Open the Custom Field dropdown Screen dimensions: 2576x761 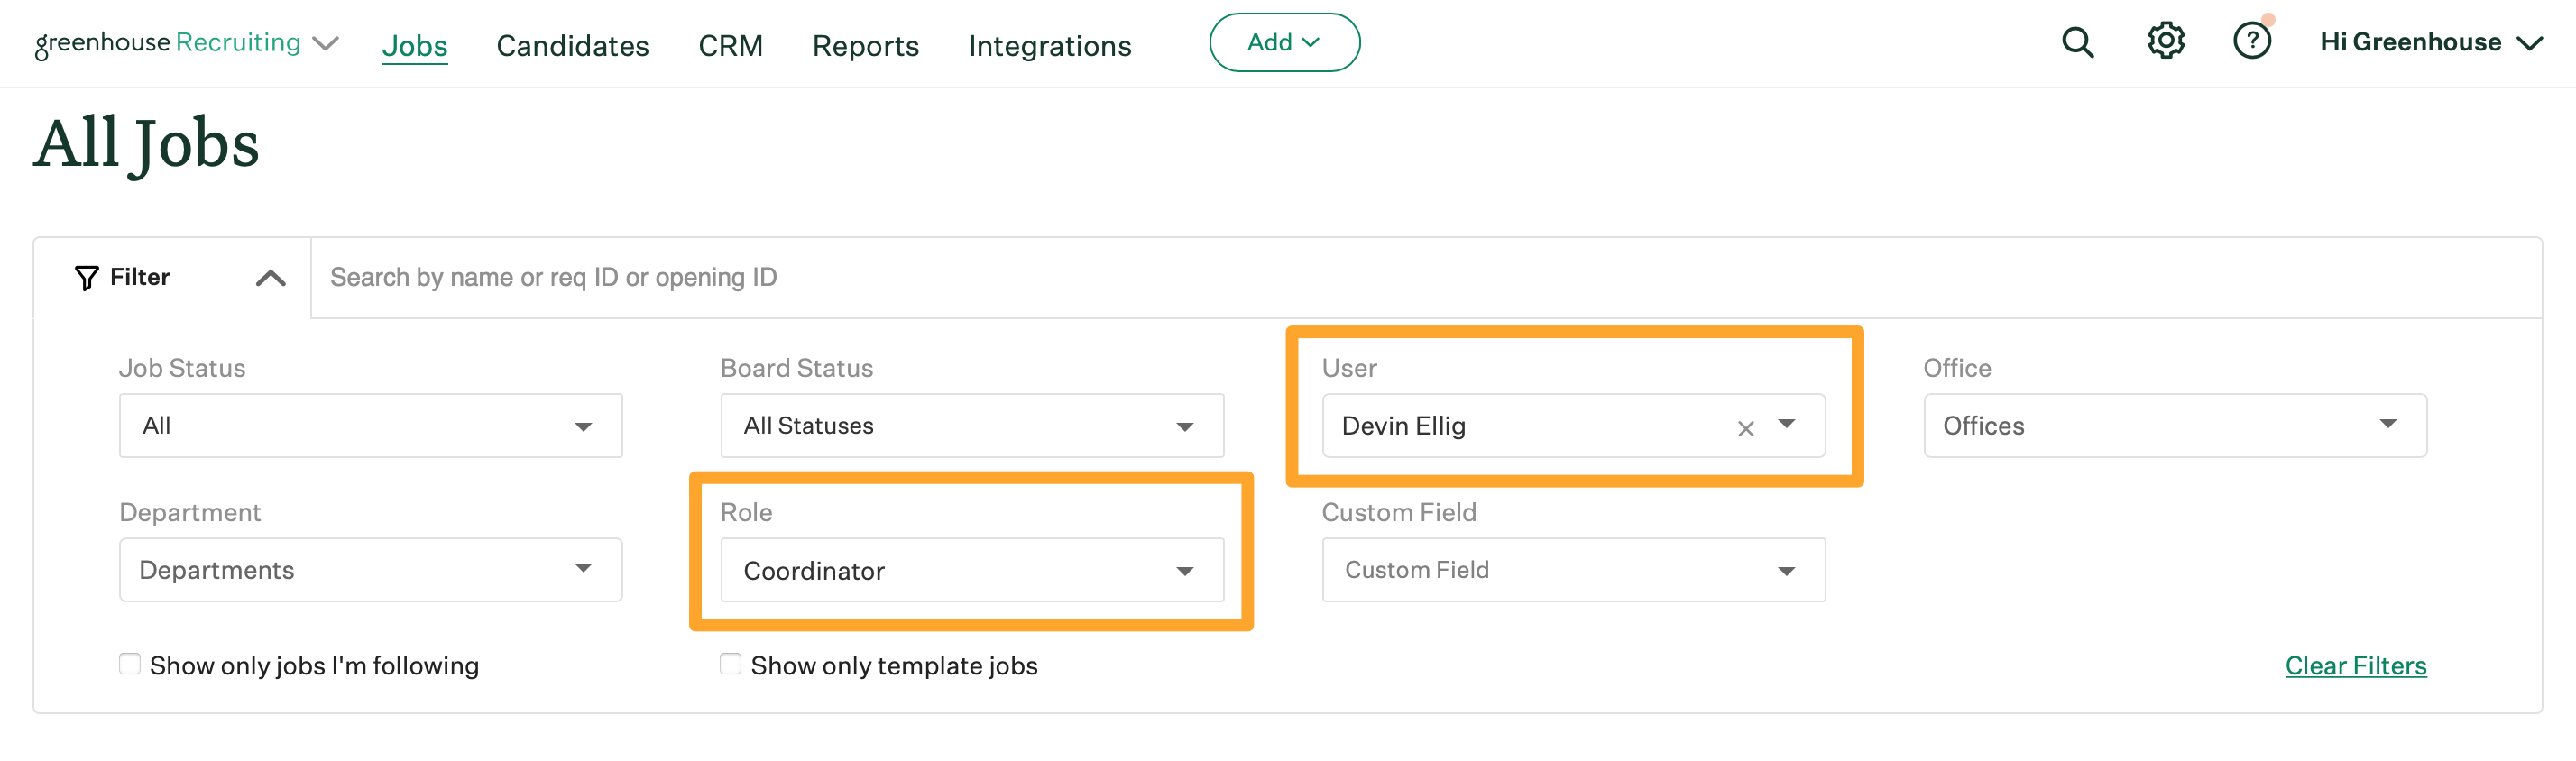(x=1573, y=569)
